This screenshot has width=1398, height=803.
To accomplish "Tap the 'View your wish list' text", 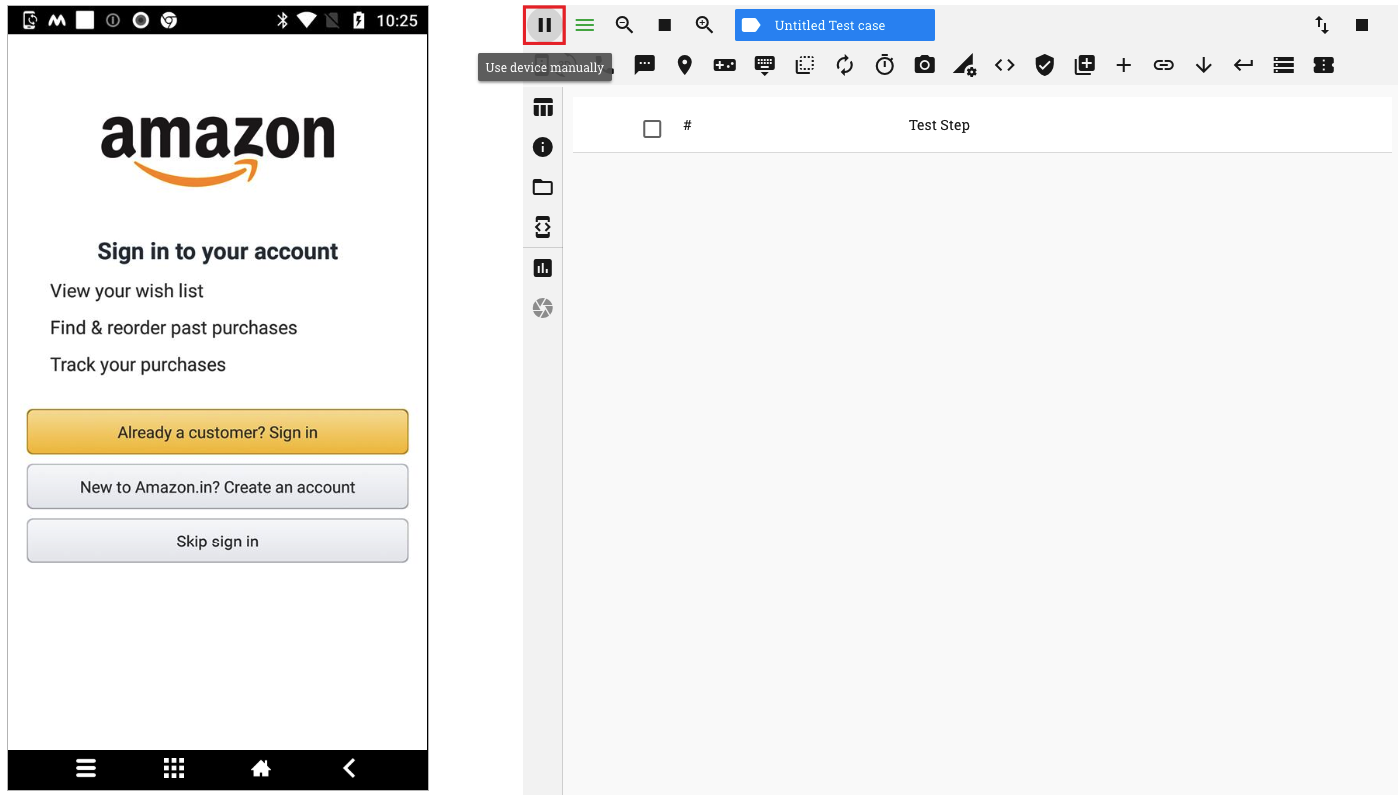I will pos(127,291).
